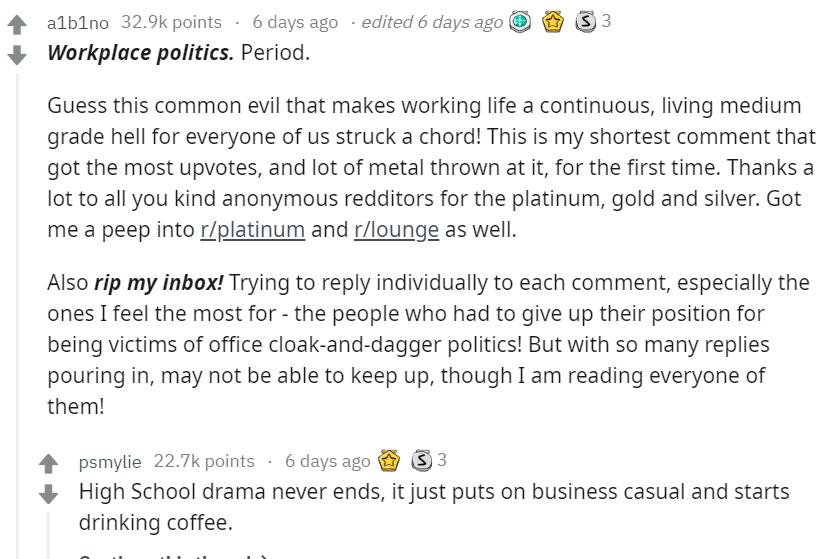
Task: Open the psmylie reply's '6 days ago' permalink
Action: click(327, 461)
